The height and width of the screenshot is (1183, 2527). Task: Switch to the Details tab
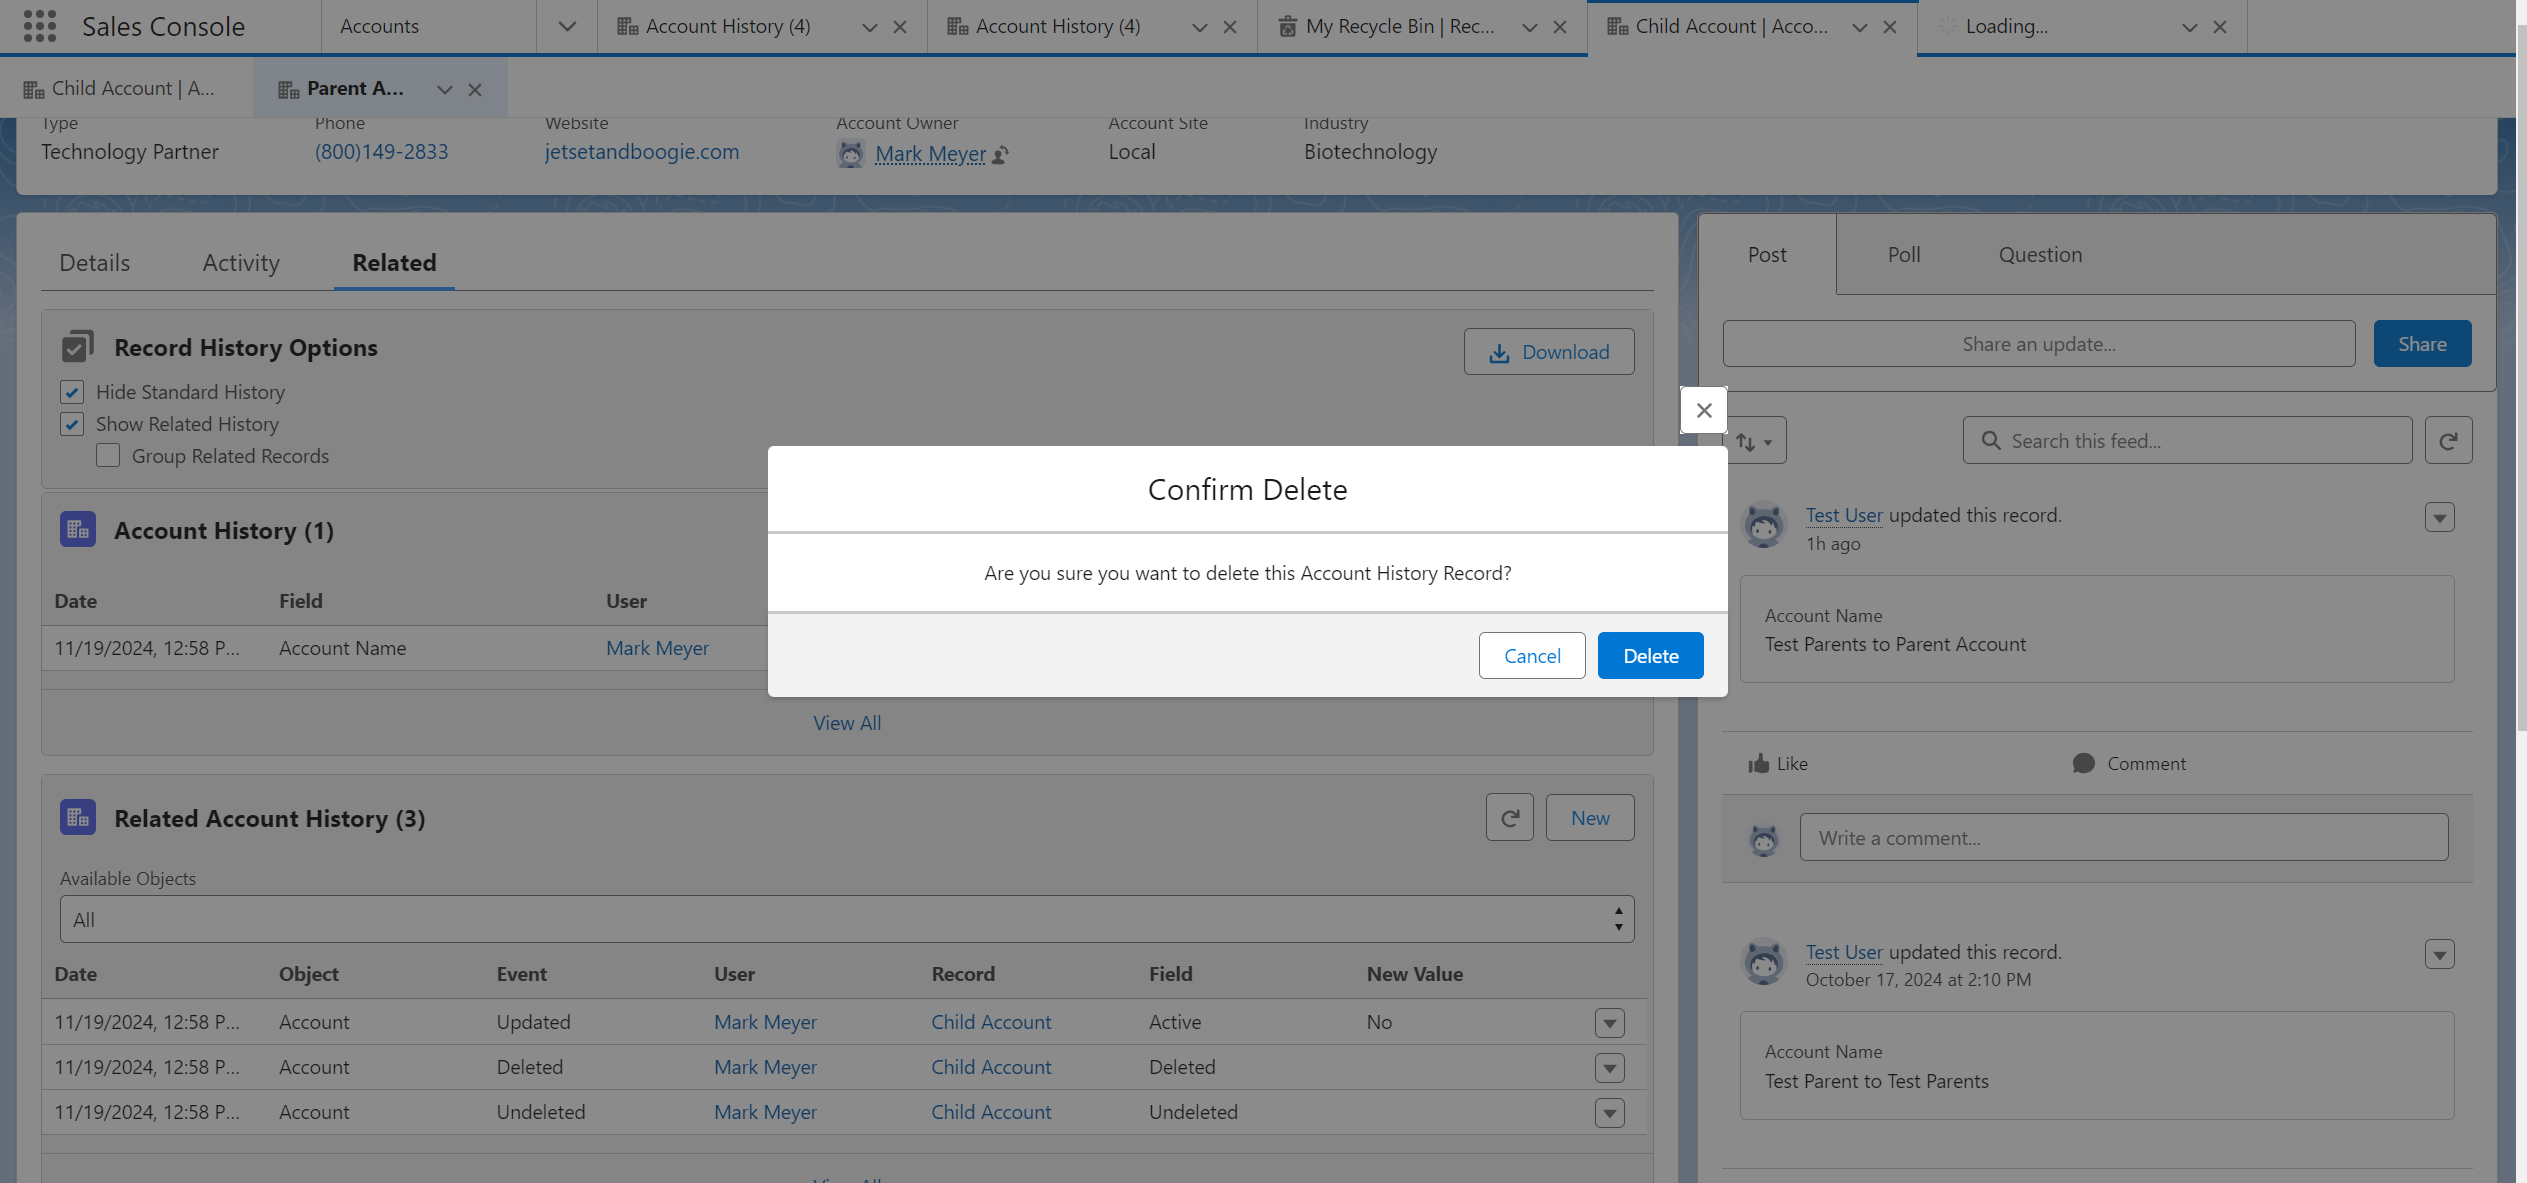click(x=95, y=263)
